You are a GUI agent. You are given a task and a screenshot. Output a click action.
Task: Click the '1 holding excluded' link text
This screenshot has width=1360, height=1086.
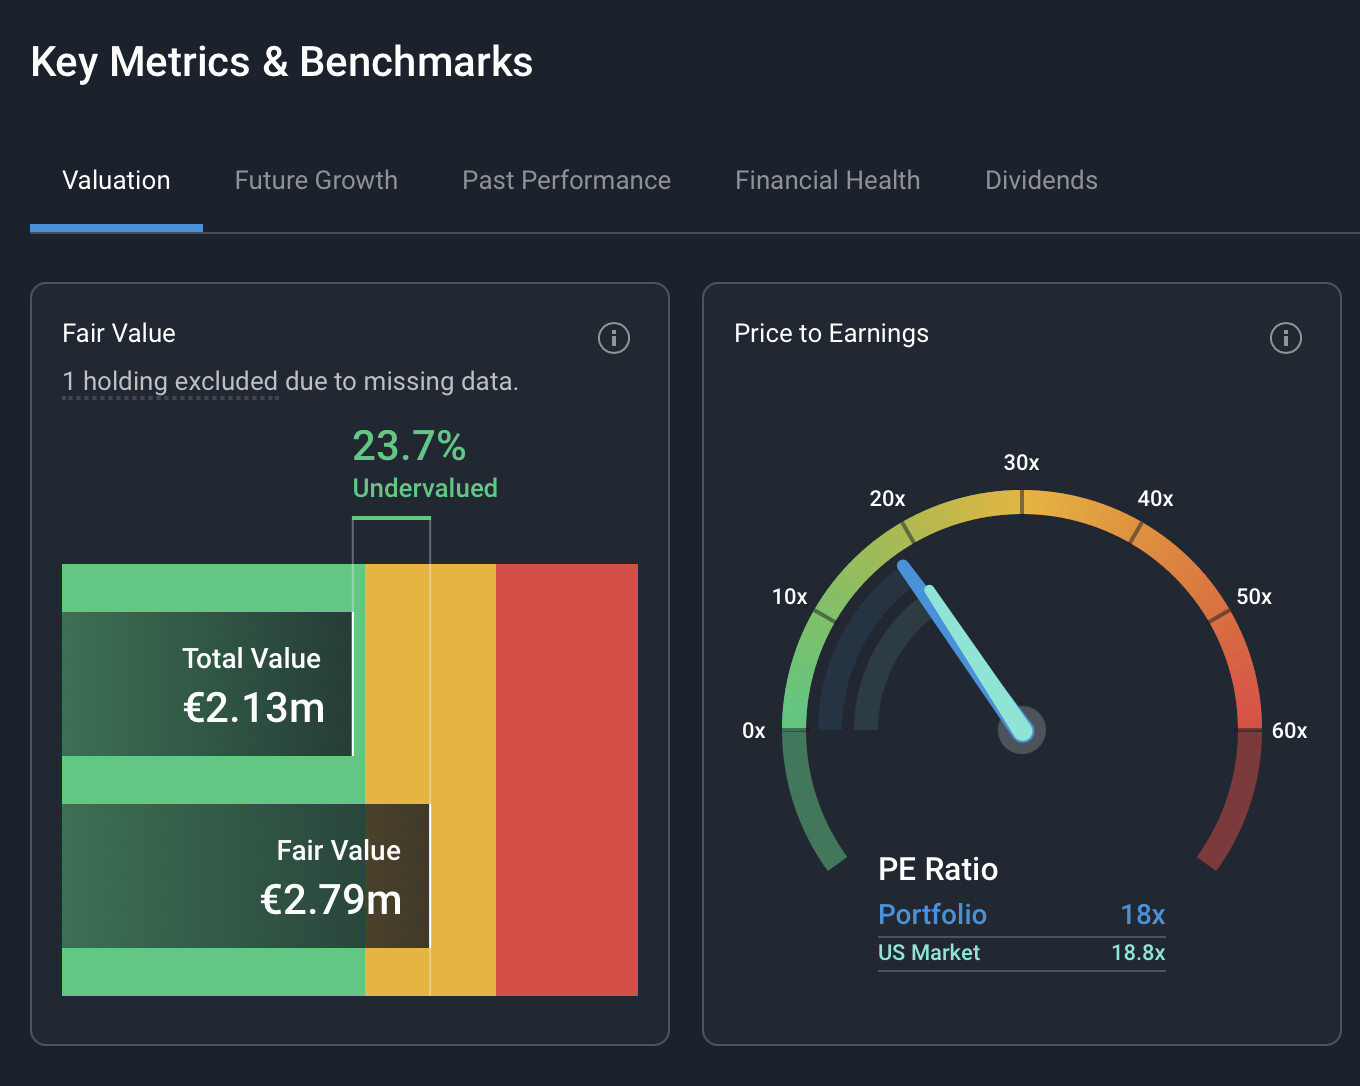coord(170,382)
